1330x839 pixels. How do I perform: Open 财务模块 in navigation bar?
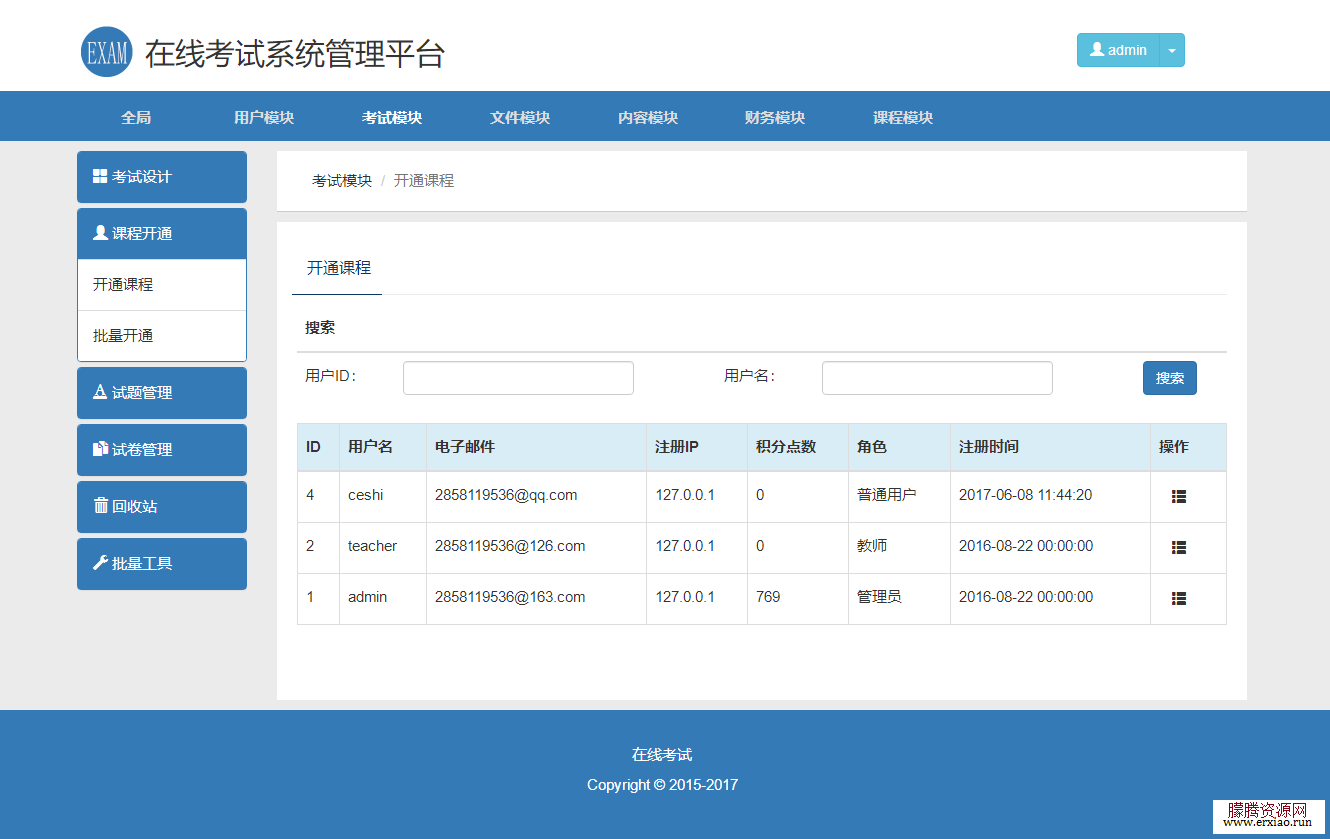point(775,117)
